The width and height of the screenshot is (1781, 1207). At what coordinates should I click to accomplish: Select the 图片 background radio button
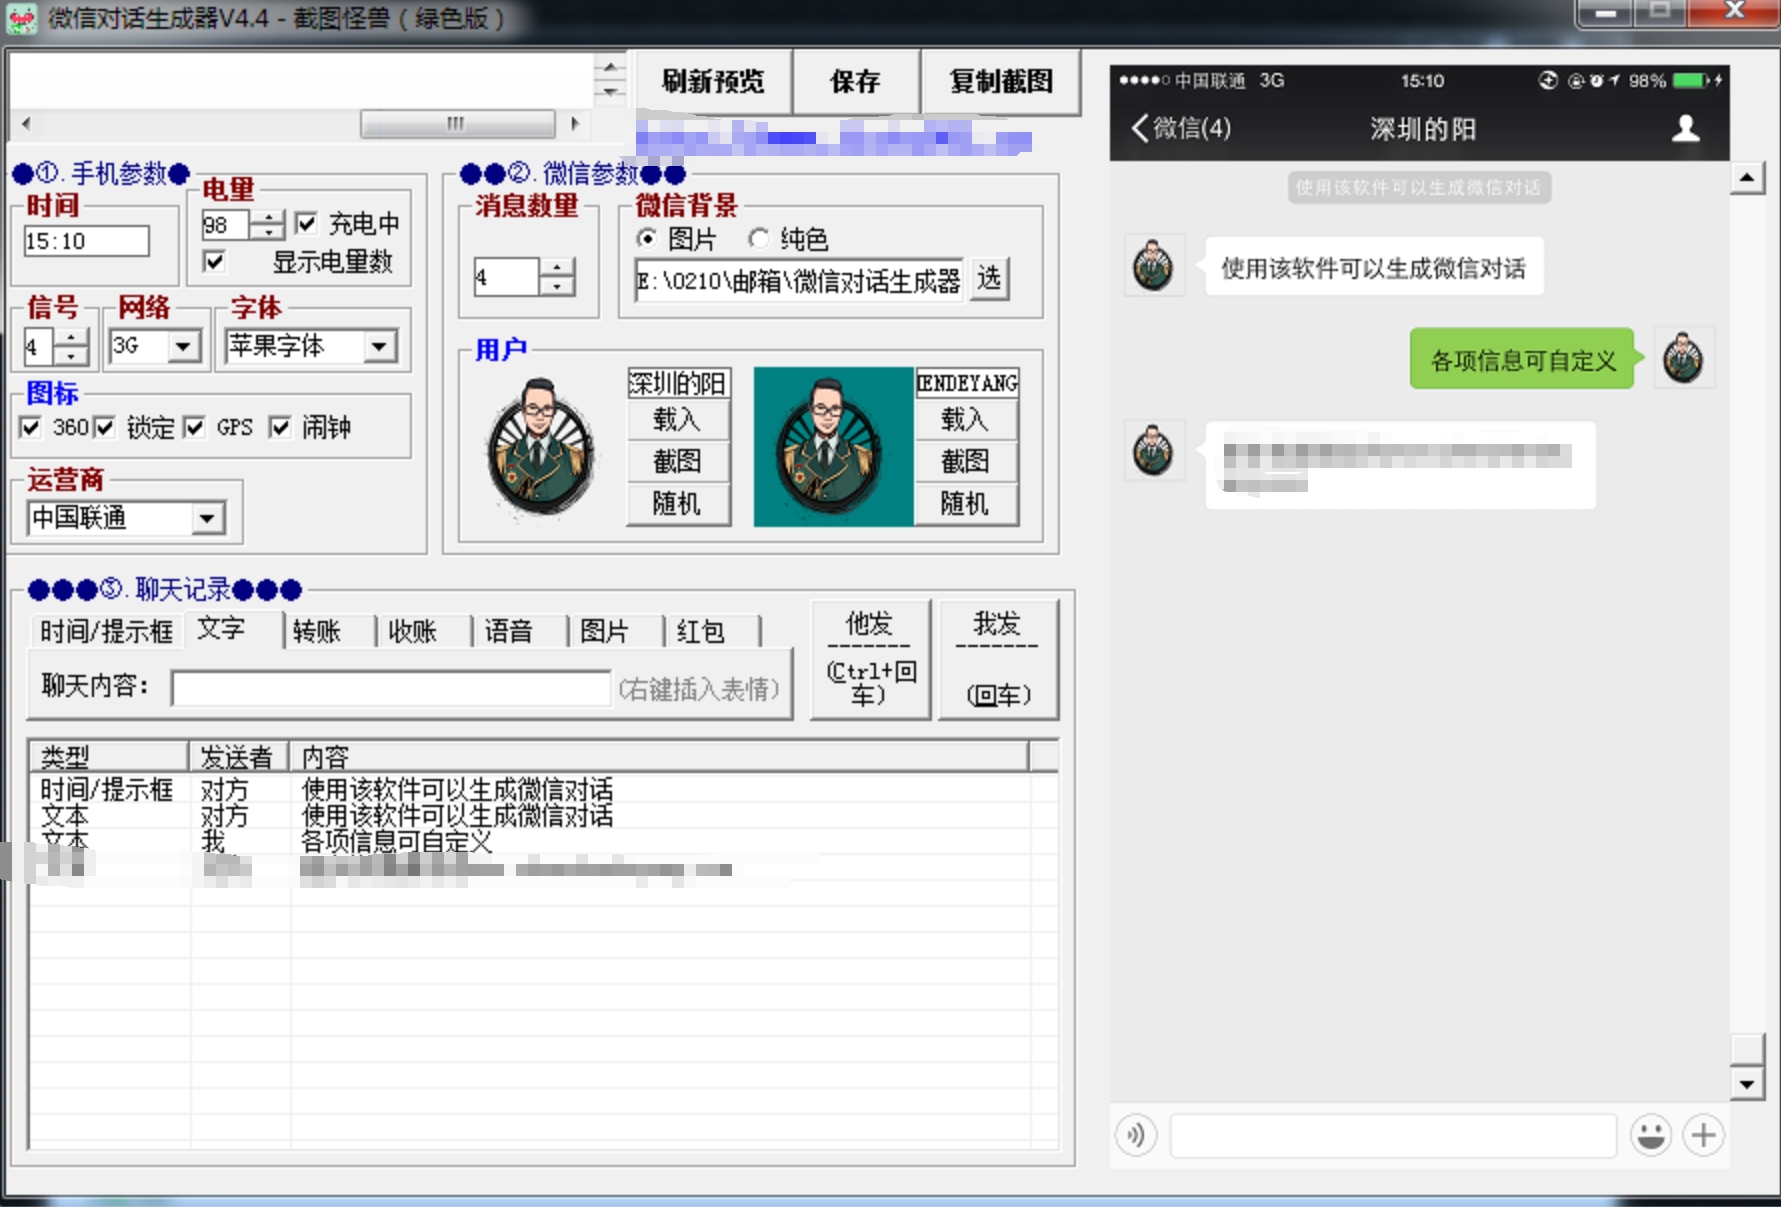(647, 238)
